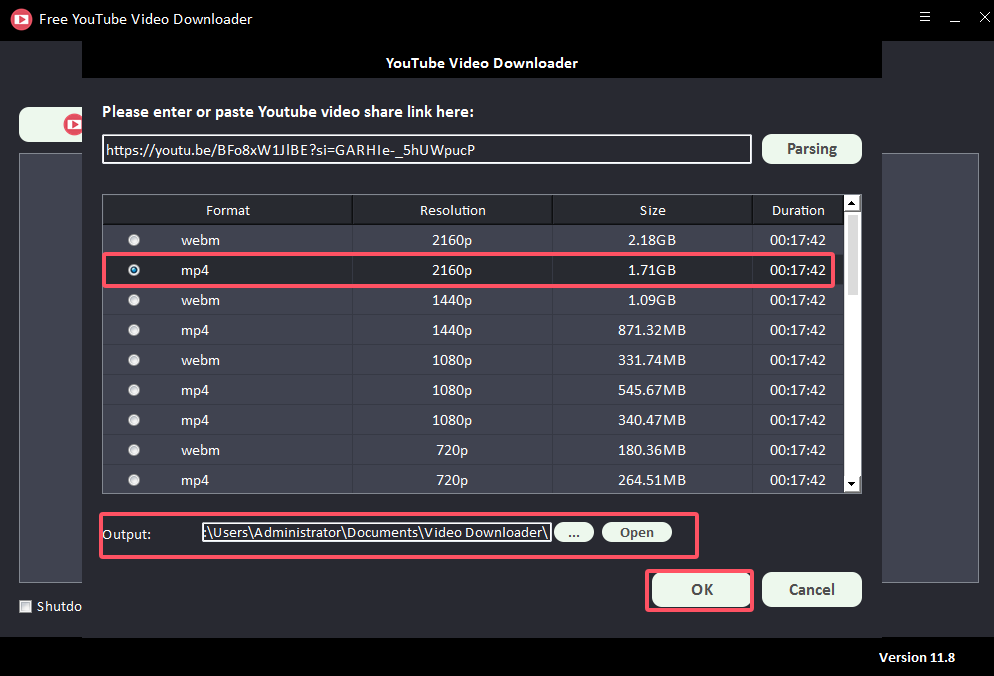
Task: Click the scrollbar down arrow
Action: coord(852,485)
